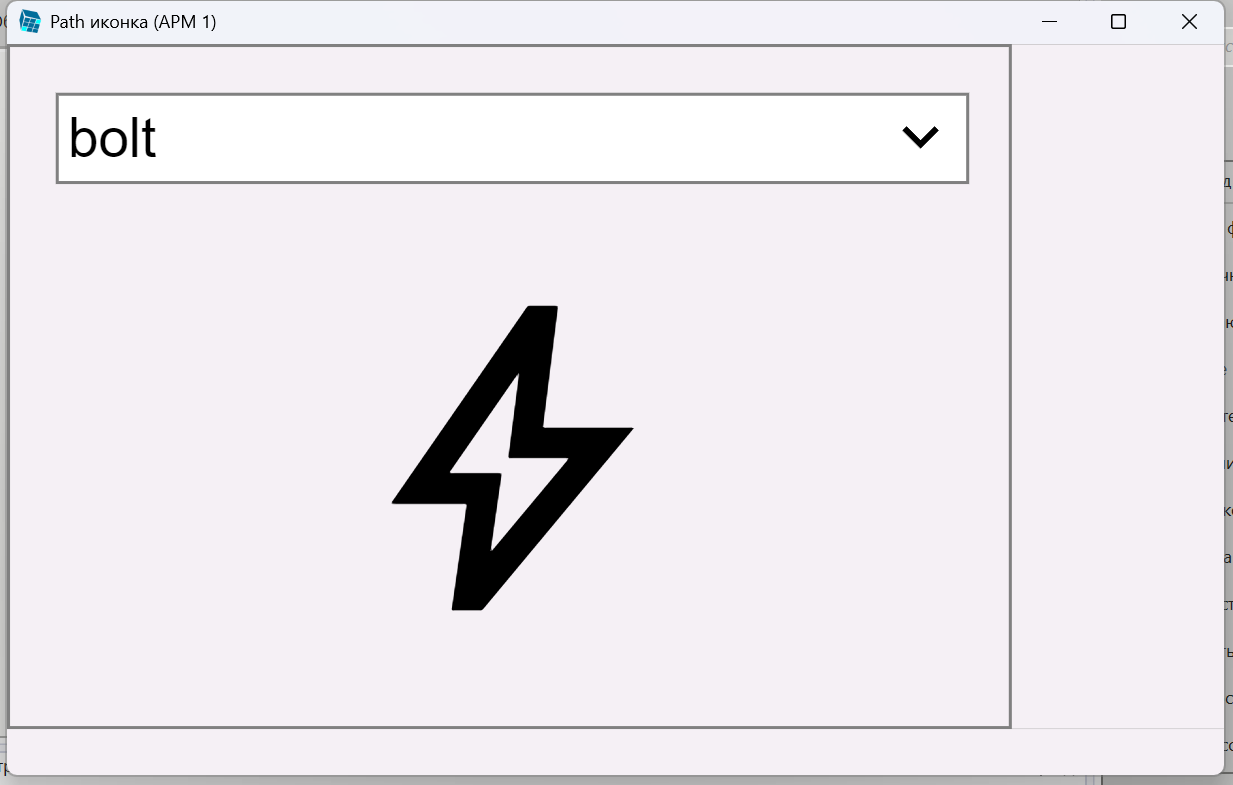Click the gap between the combo box and bolt icon
Screen dimensions: 1233x785
point(512,244)
